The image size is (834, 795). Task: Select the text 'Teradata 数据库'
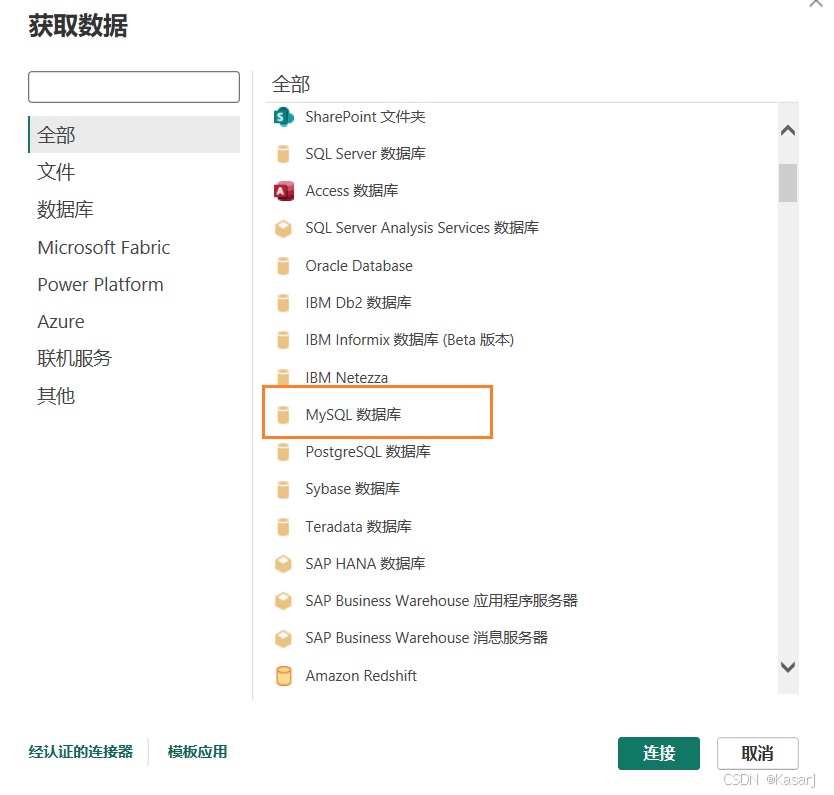click(x=358, y=527)
